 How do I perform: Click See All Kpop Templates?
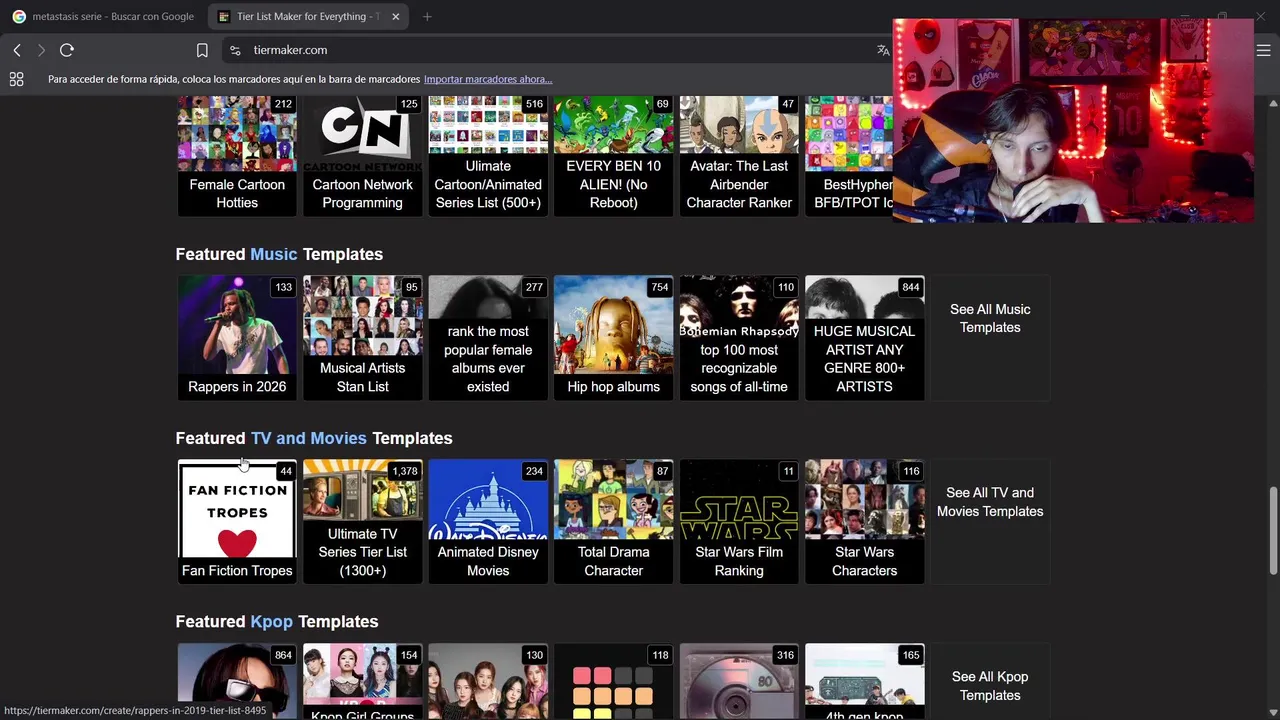point(990,686)
